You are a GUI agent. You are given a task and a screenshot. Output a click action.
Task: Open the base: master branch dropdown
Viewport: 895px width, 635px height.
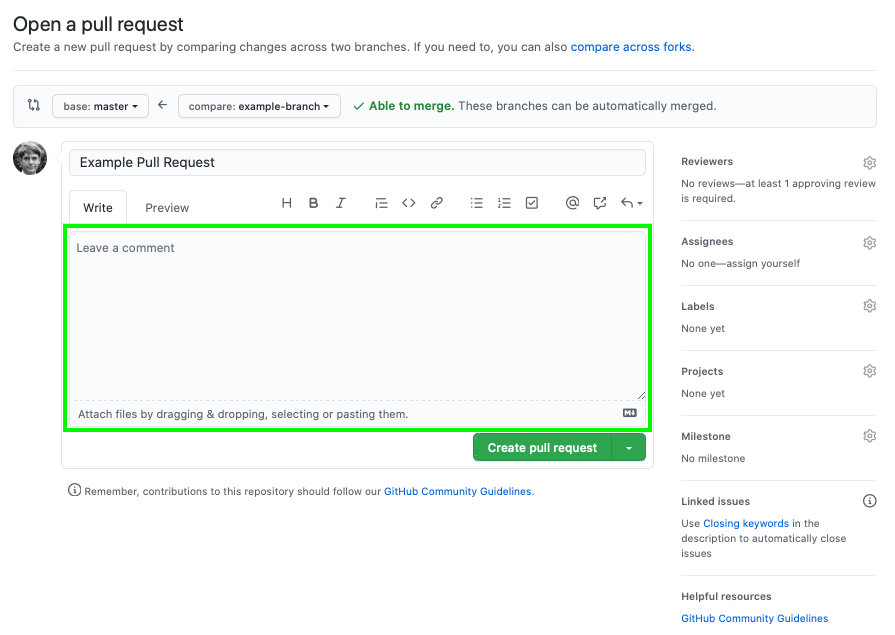tap(100, 106)
